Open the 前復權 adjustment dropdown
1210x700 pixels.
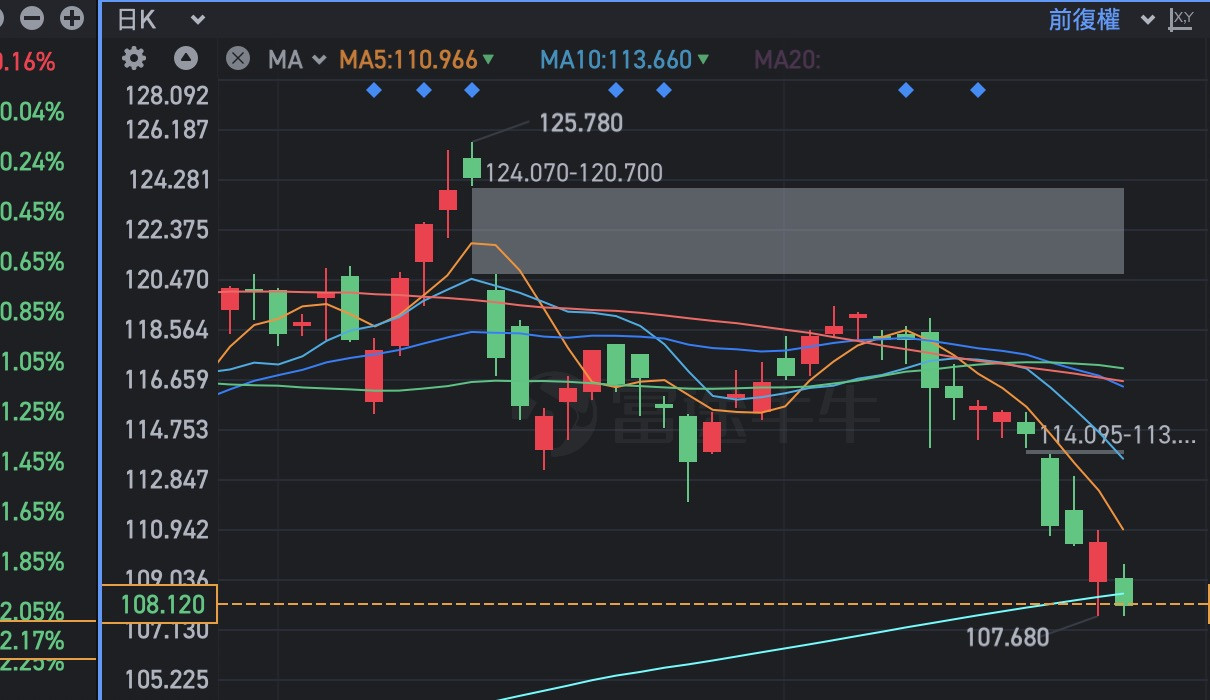(1100, 19)
